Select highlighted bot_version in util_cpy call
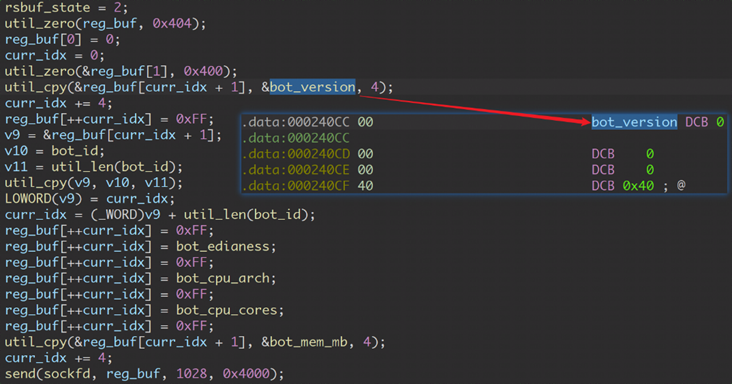732x384 pixels. pyautogui.click(x=312, y=87)
